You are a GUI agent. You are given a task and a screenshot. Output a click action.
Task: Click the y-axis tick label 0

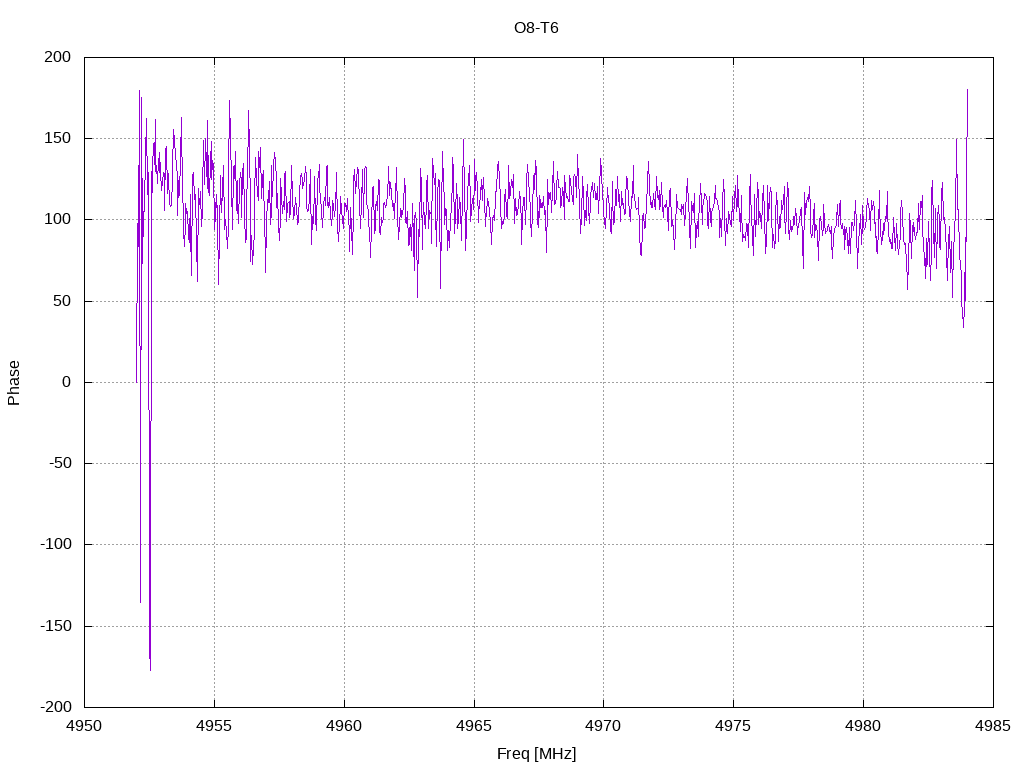[67, 382]
